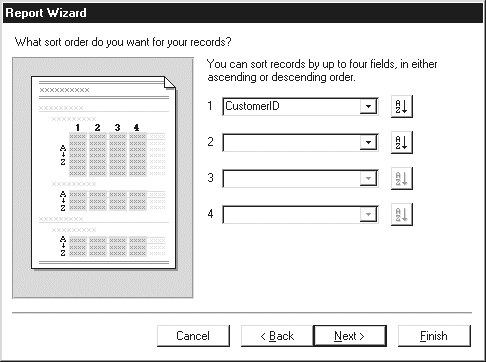Go back to the previous wizard step

click(x=277, y=336)
